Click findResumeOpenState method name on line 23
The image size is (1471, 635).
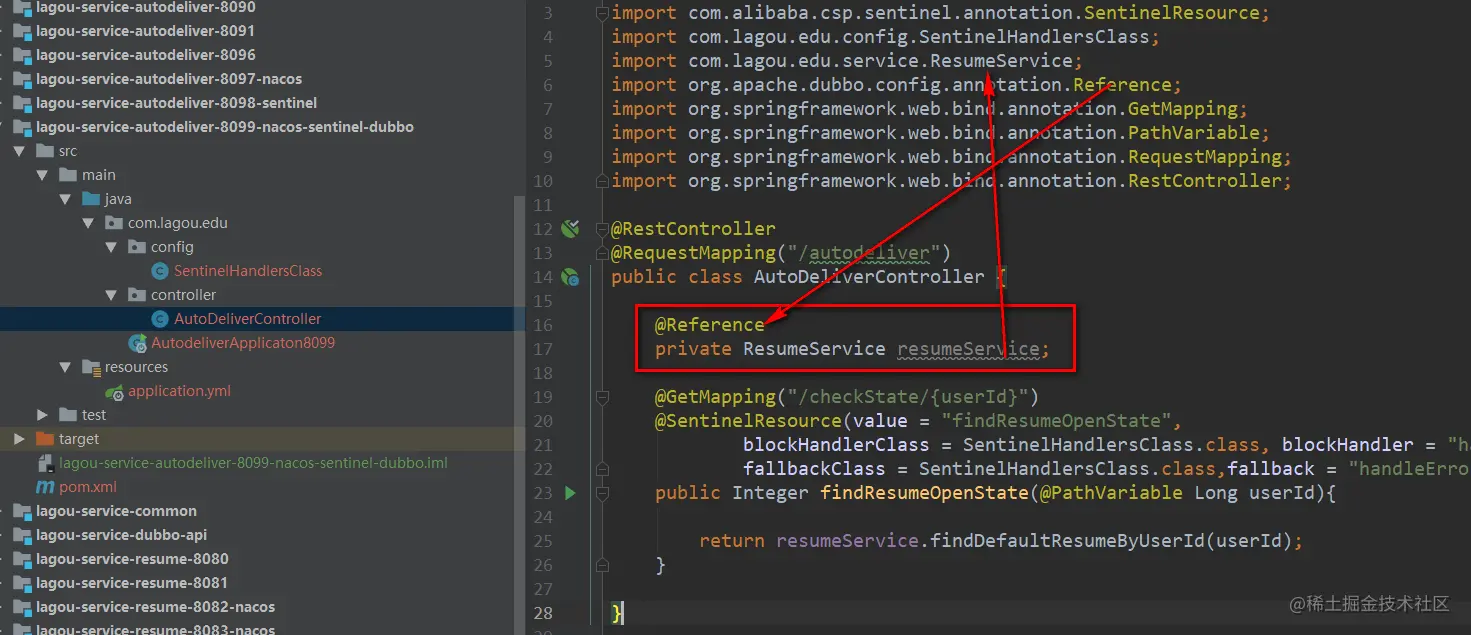click(x=924, y=493)
